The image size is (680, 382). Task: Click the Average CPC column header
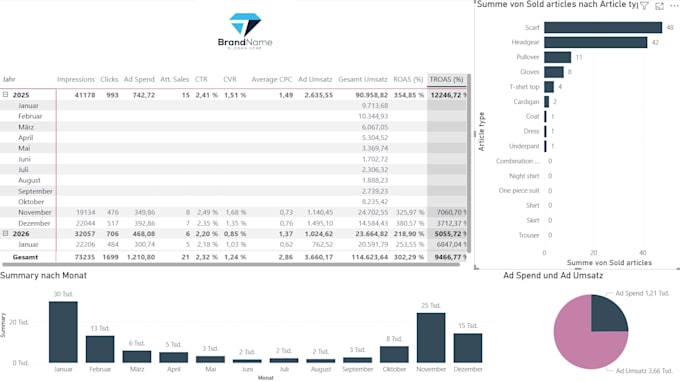[272, 79]
